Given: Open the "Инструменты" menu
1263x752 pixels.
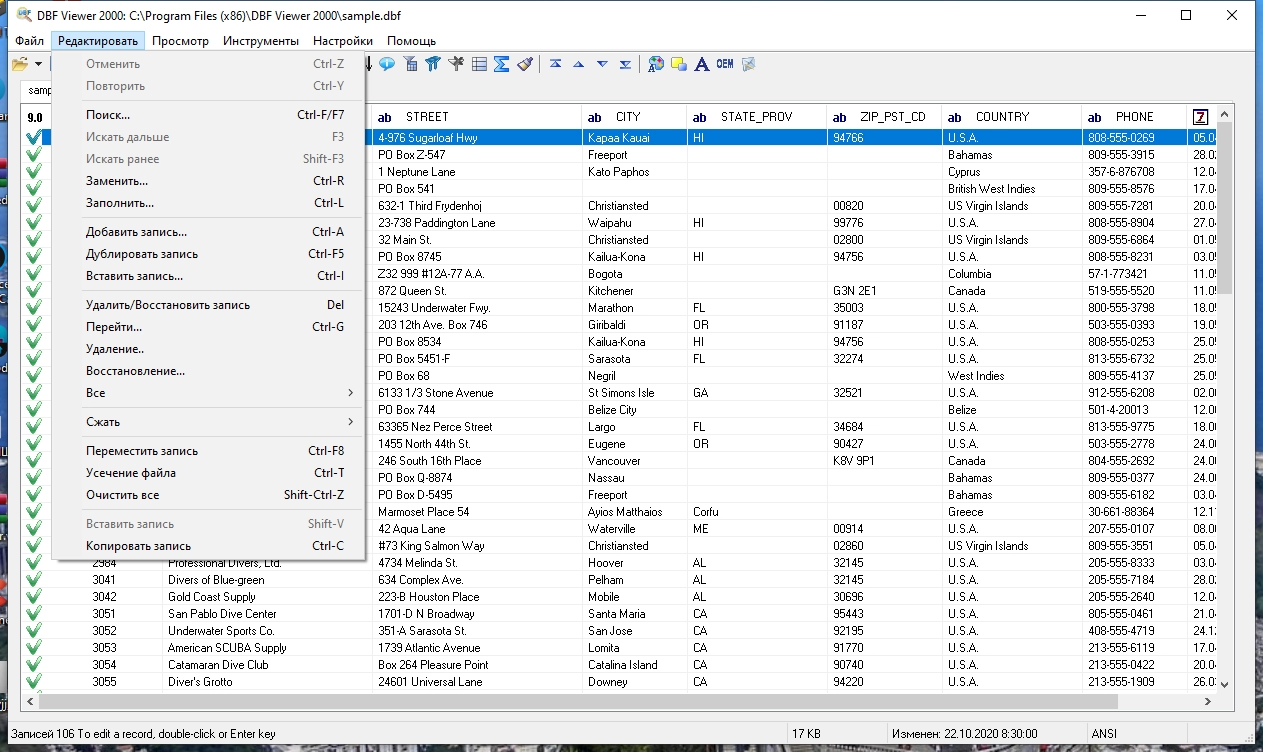Looking at the screenshot, I should 260,41.
